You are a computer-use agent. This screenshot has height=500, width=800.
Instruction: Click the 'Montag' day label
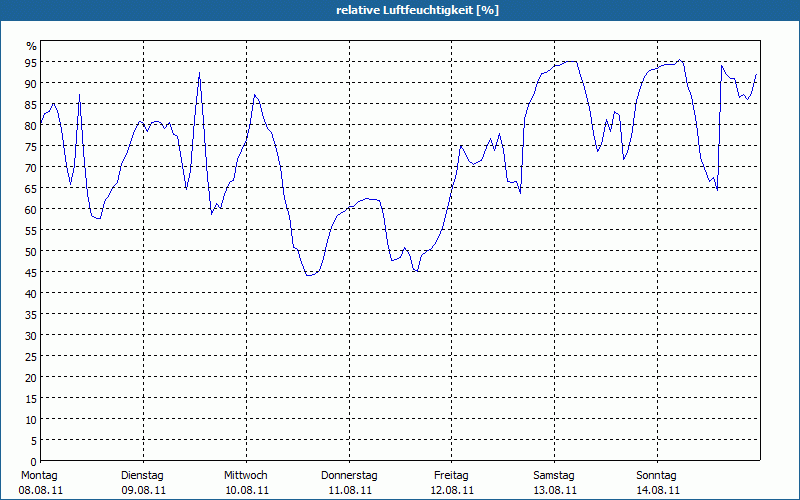click(39, 476)
